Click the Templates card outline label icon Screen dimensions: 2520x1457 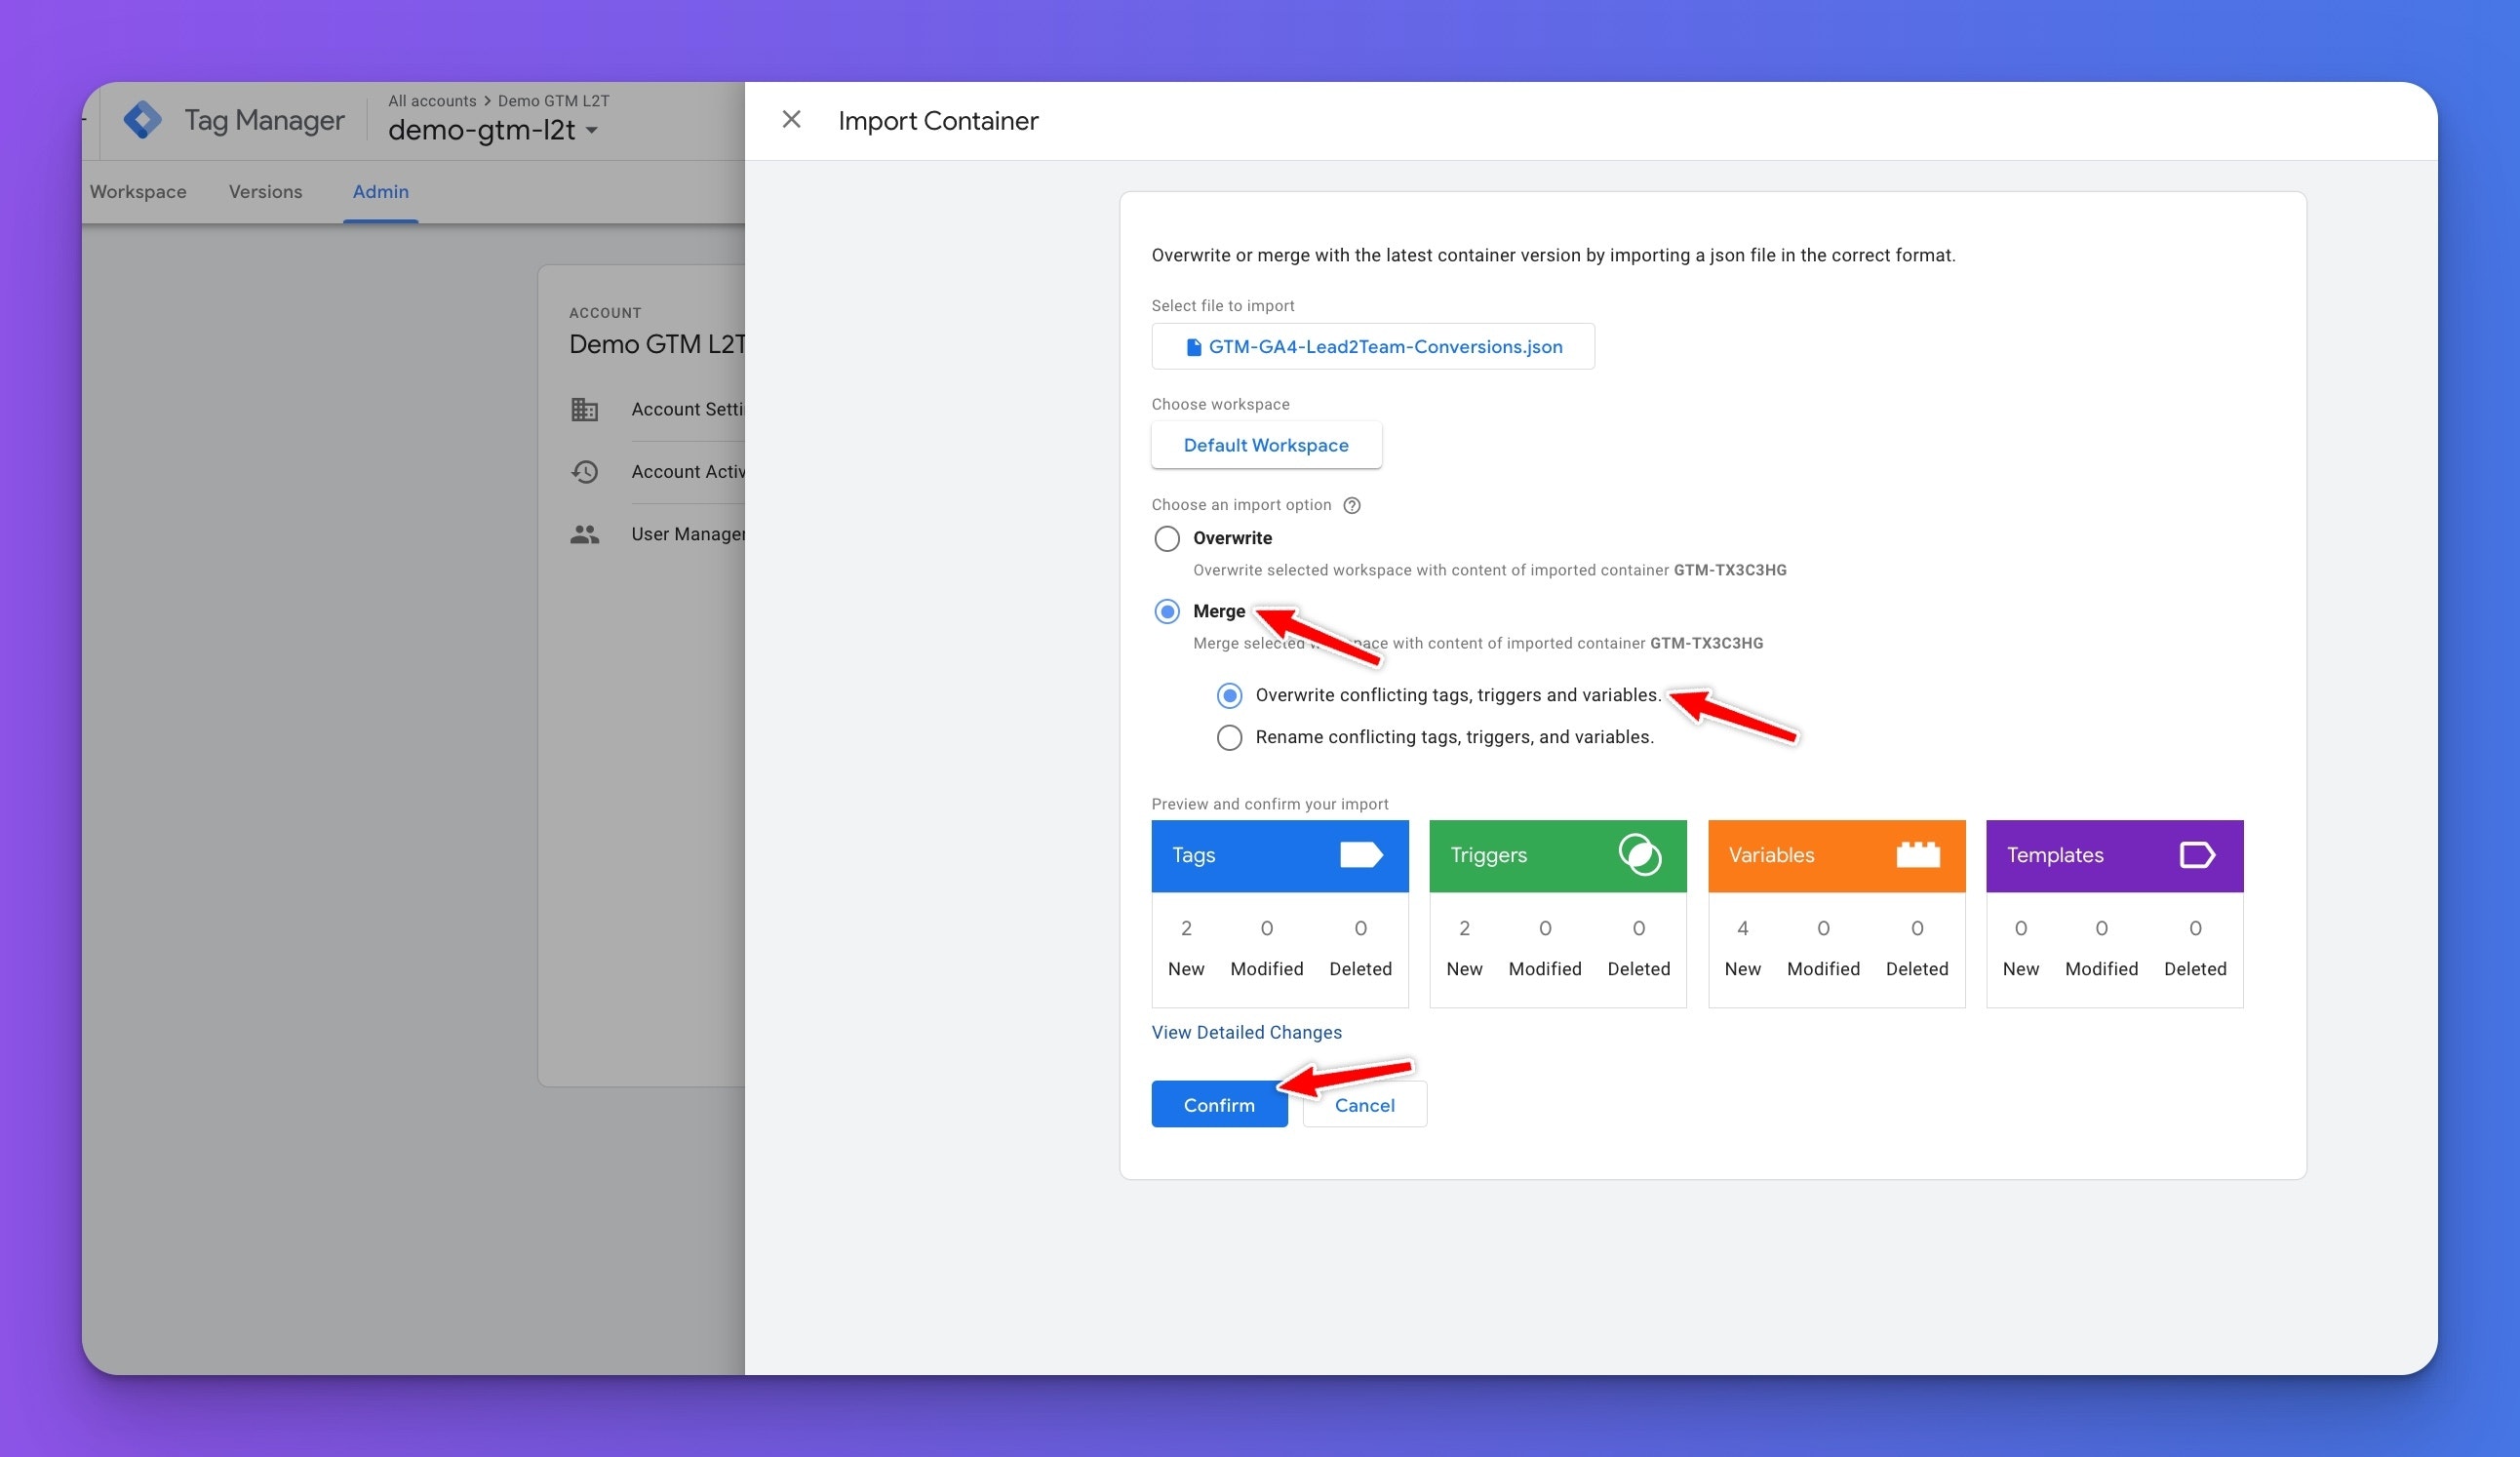pos(2197,855)
